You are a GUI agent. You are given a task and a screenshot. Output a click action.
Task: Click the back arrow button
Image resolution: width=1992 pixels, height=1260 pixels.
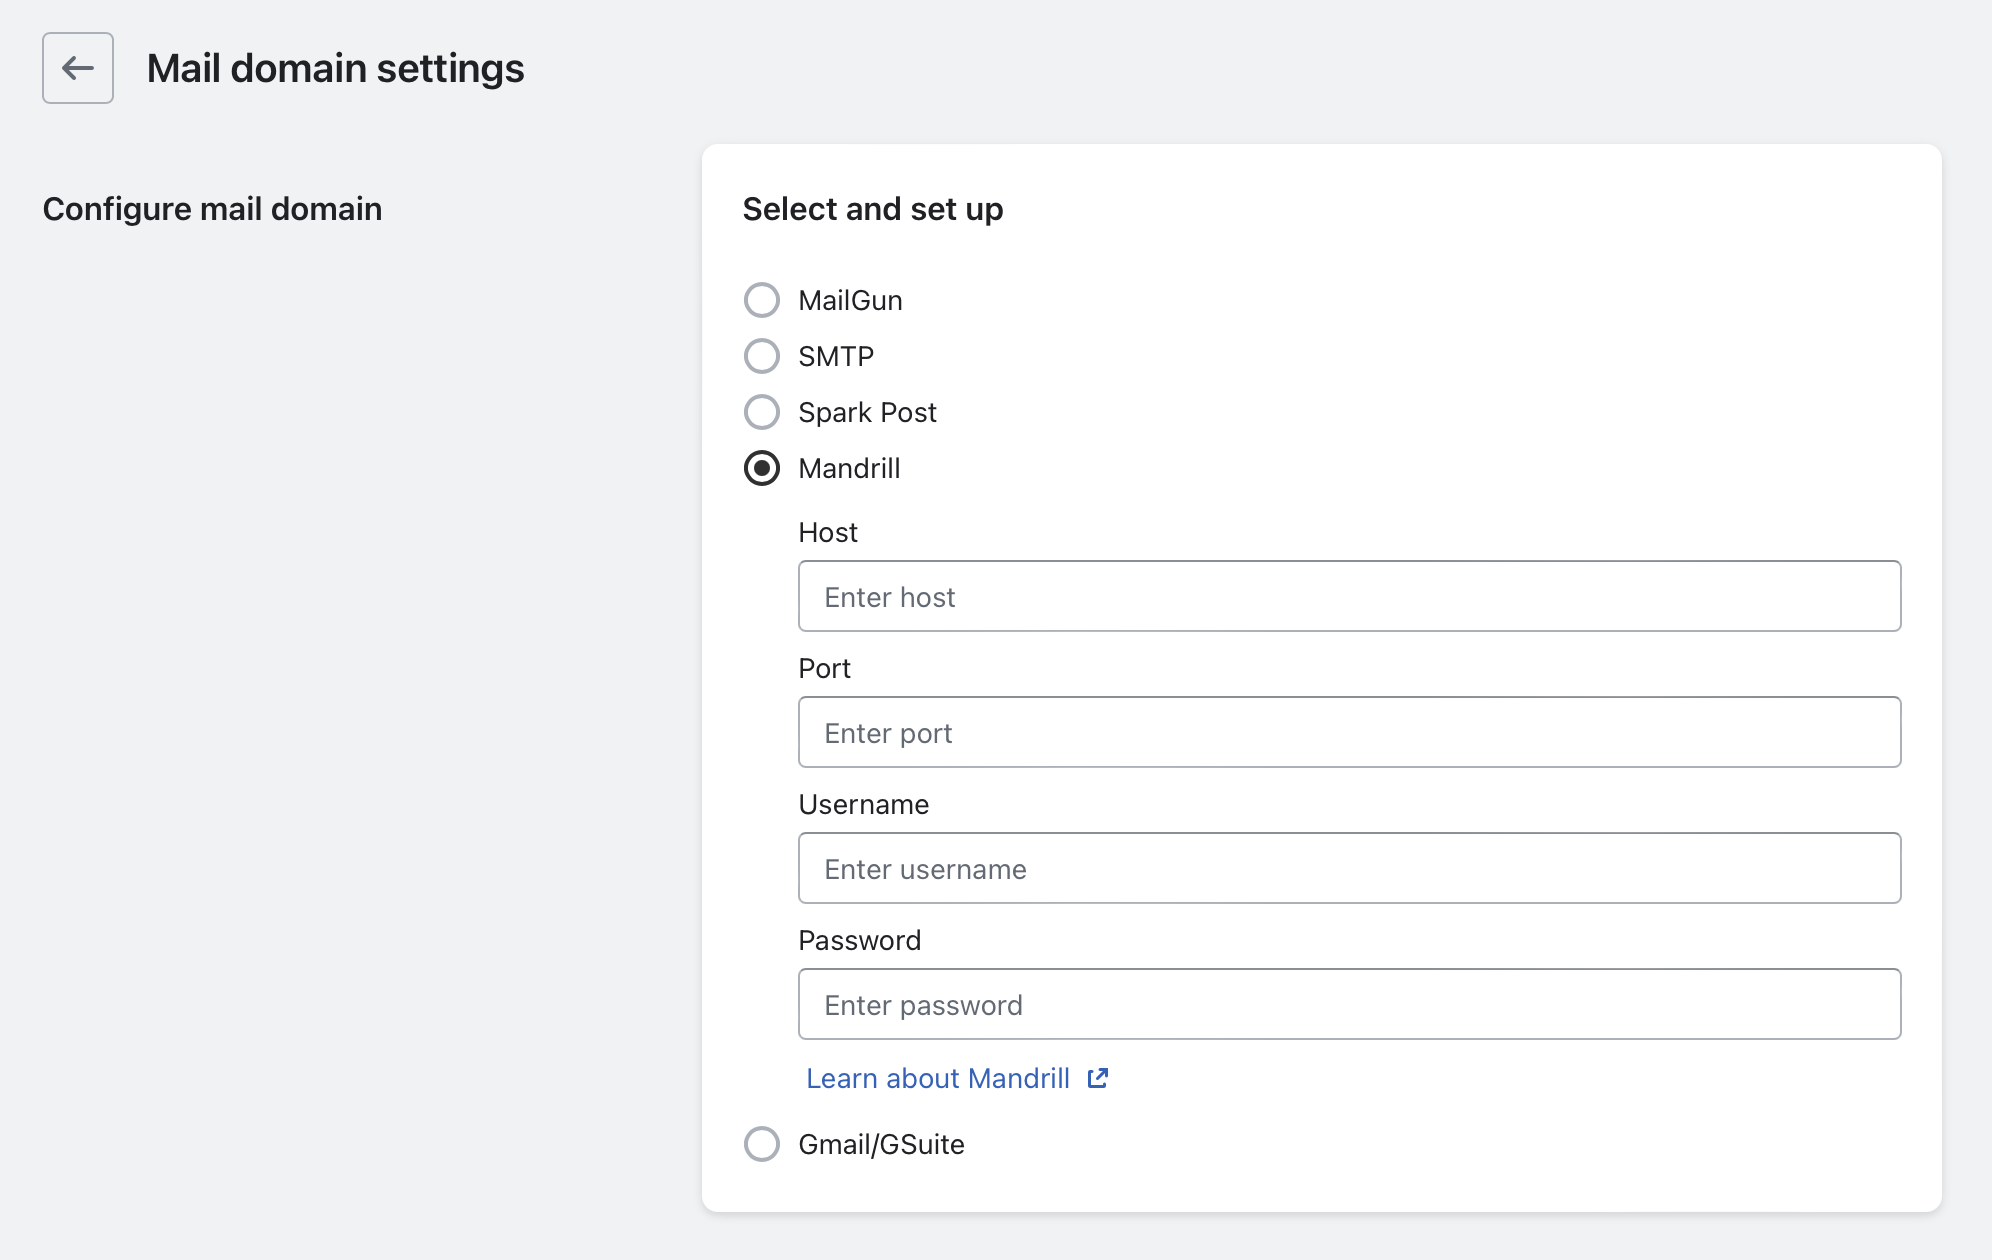pyautogui.click(x=78, y=68)
